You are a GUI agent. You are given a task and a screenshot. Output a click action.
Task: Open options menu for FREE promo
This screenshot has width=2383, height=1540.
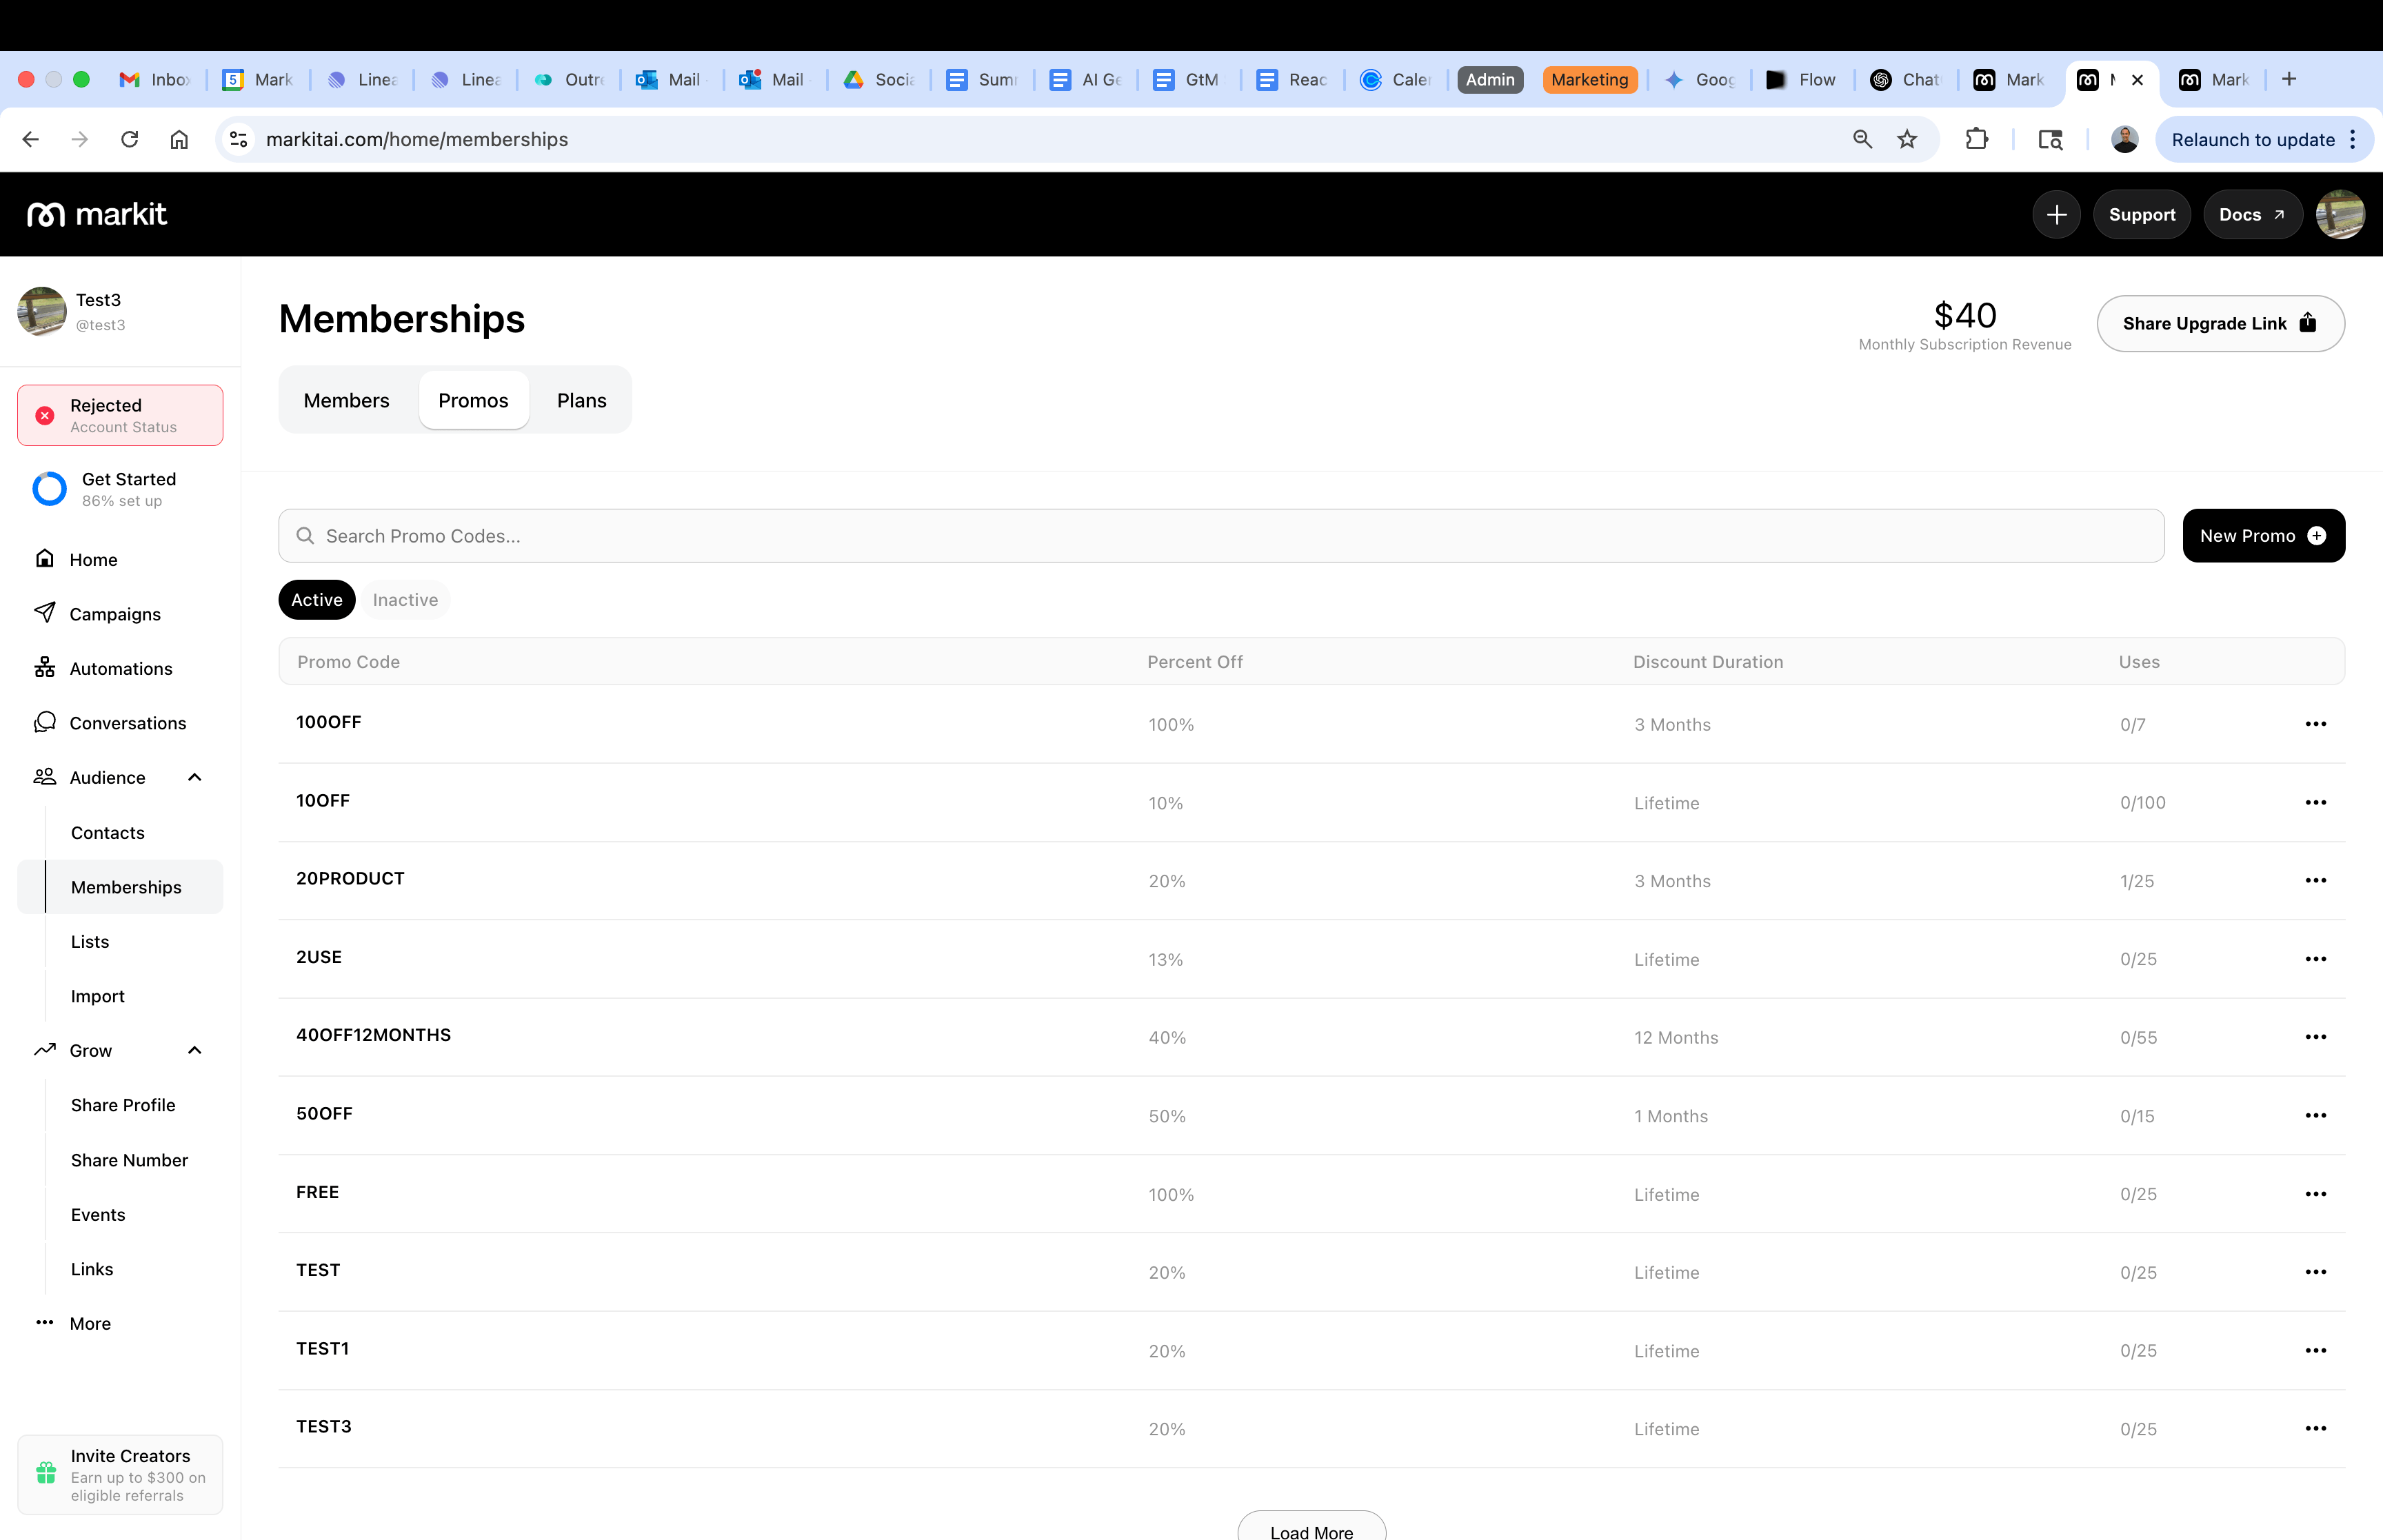[x=2315, y=1194]
